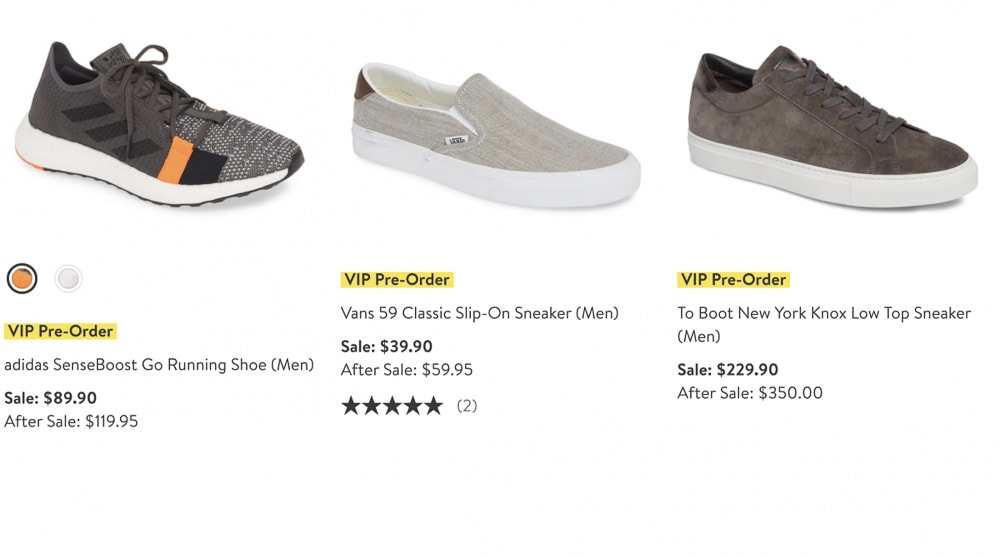
Task: Click VIP Pre-Order badge on Vans sneaker
Action: (397, 279)
